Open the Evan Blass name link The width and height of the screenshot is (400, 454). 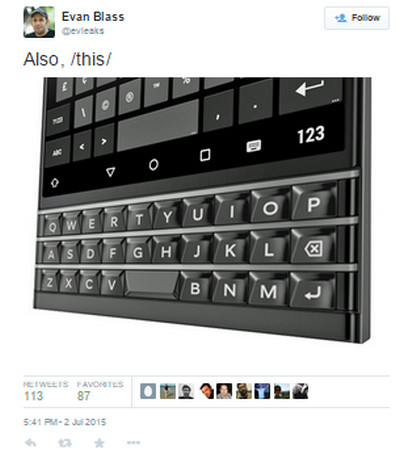(x=93, y=17)
